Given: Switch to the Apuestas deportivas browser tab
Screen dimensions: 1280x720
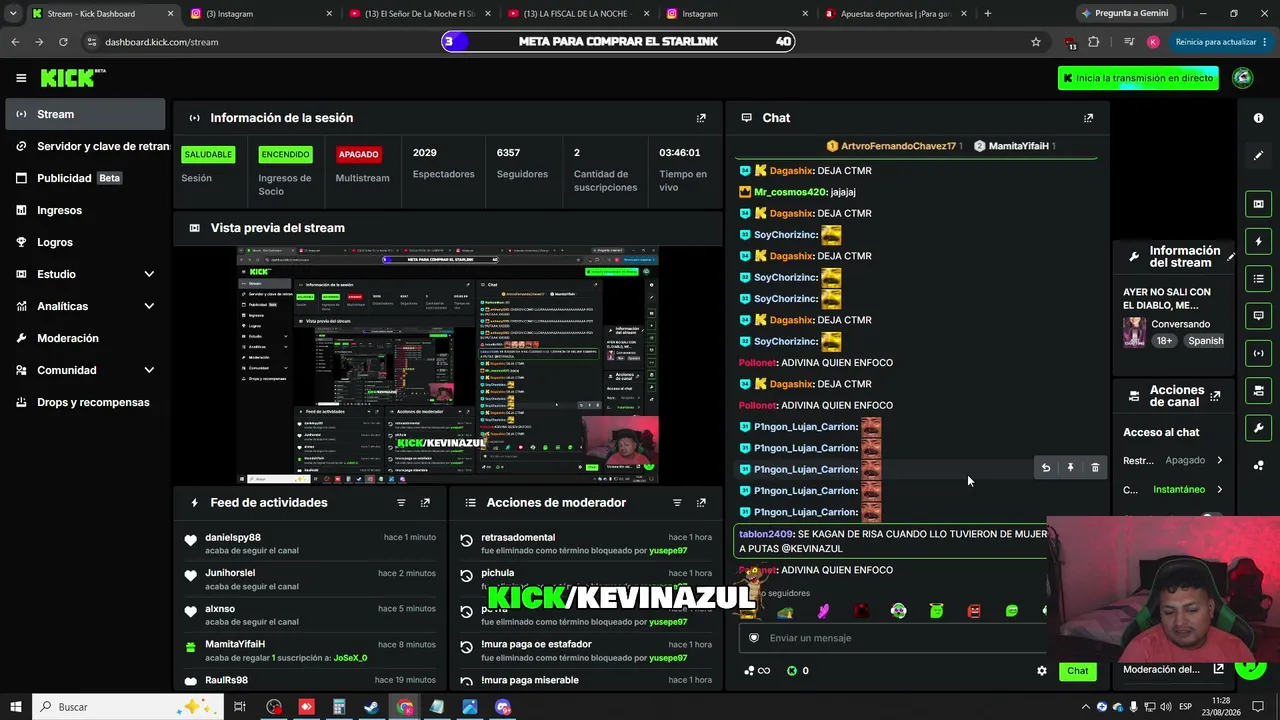Looking at the screenshot, I should pos(894,14).
